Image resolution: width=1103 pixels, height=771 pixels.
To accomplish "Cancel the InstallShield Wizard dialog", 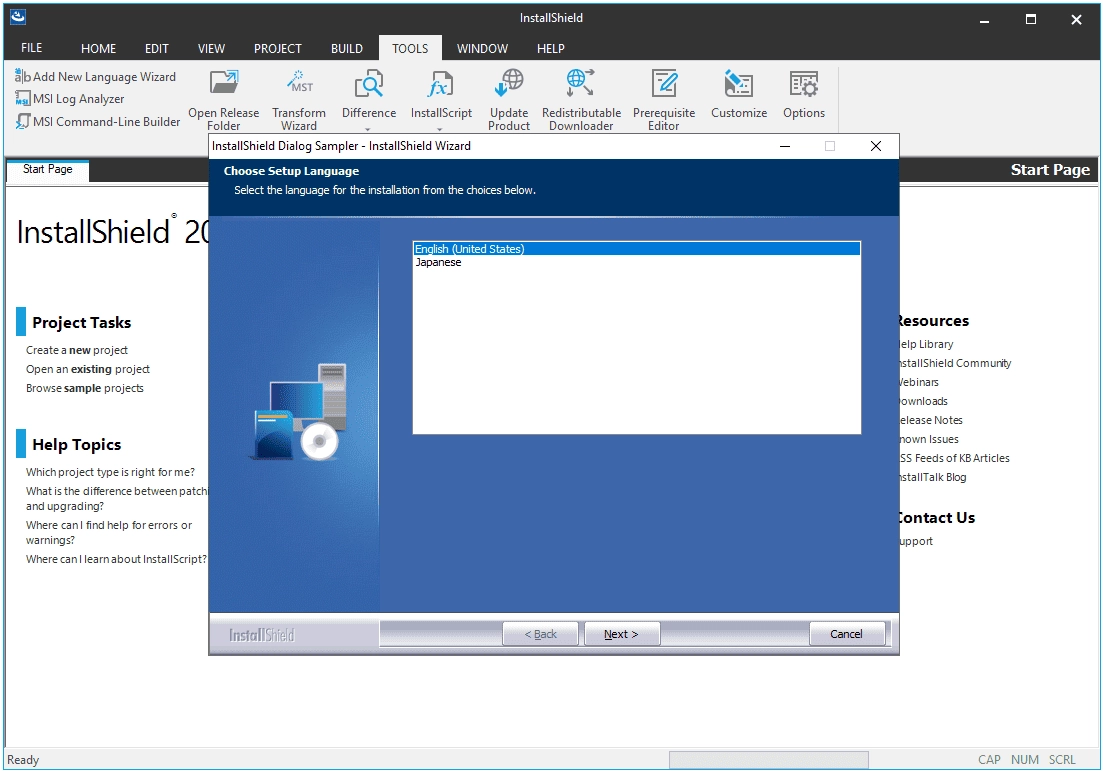I will [x=847, y=634].
